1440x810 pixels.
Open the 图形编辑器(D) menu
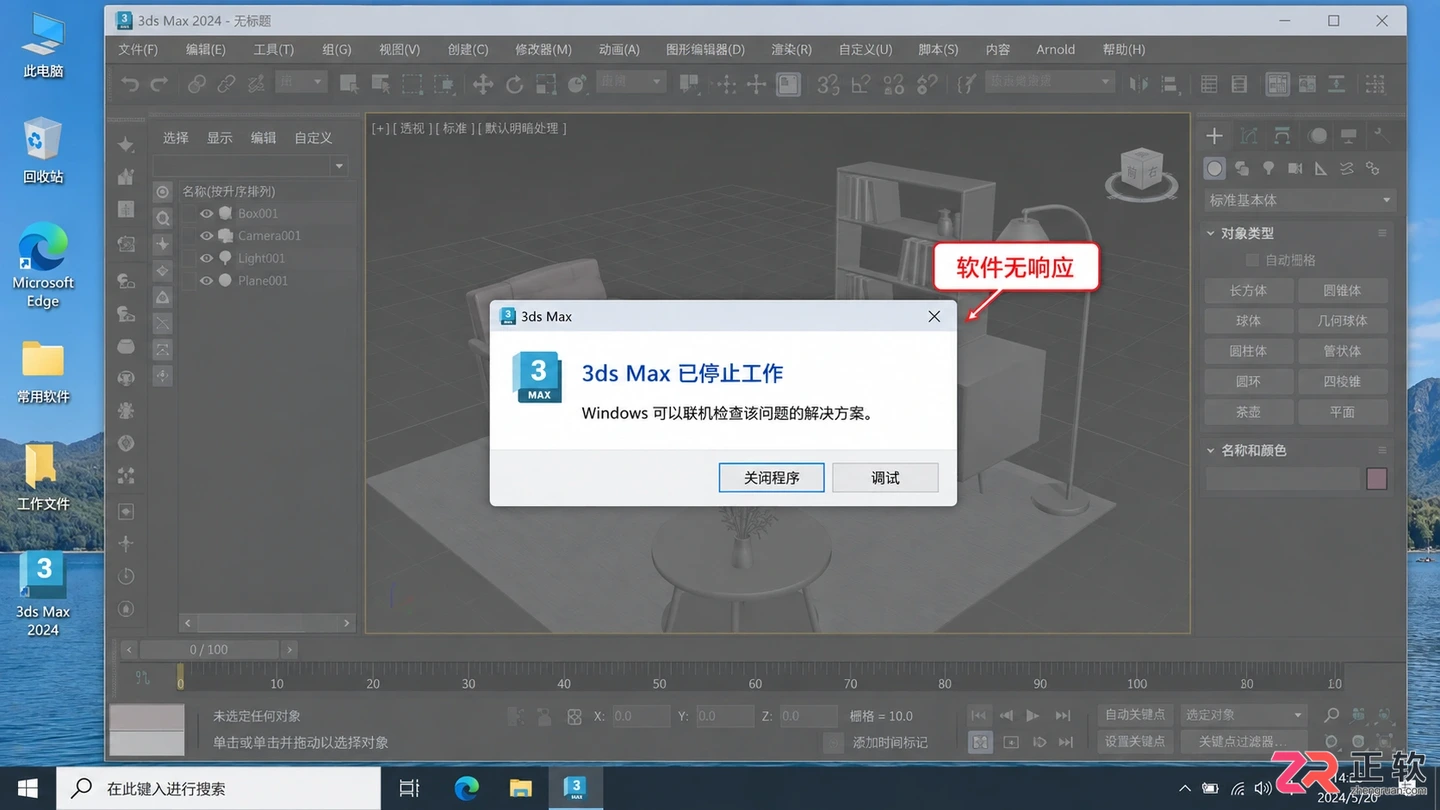point(705,49)
